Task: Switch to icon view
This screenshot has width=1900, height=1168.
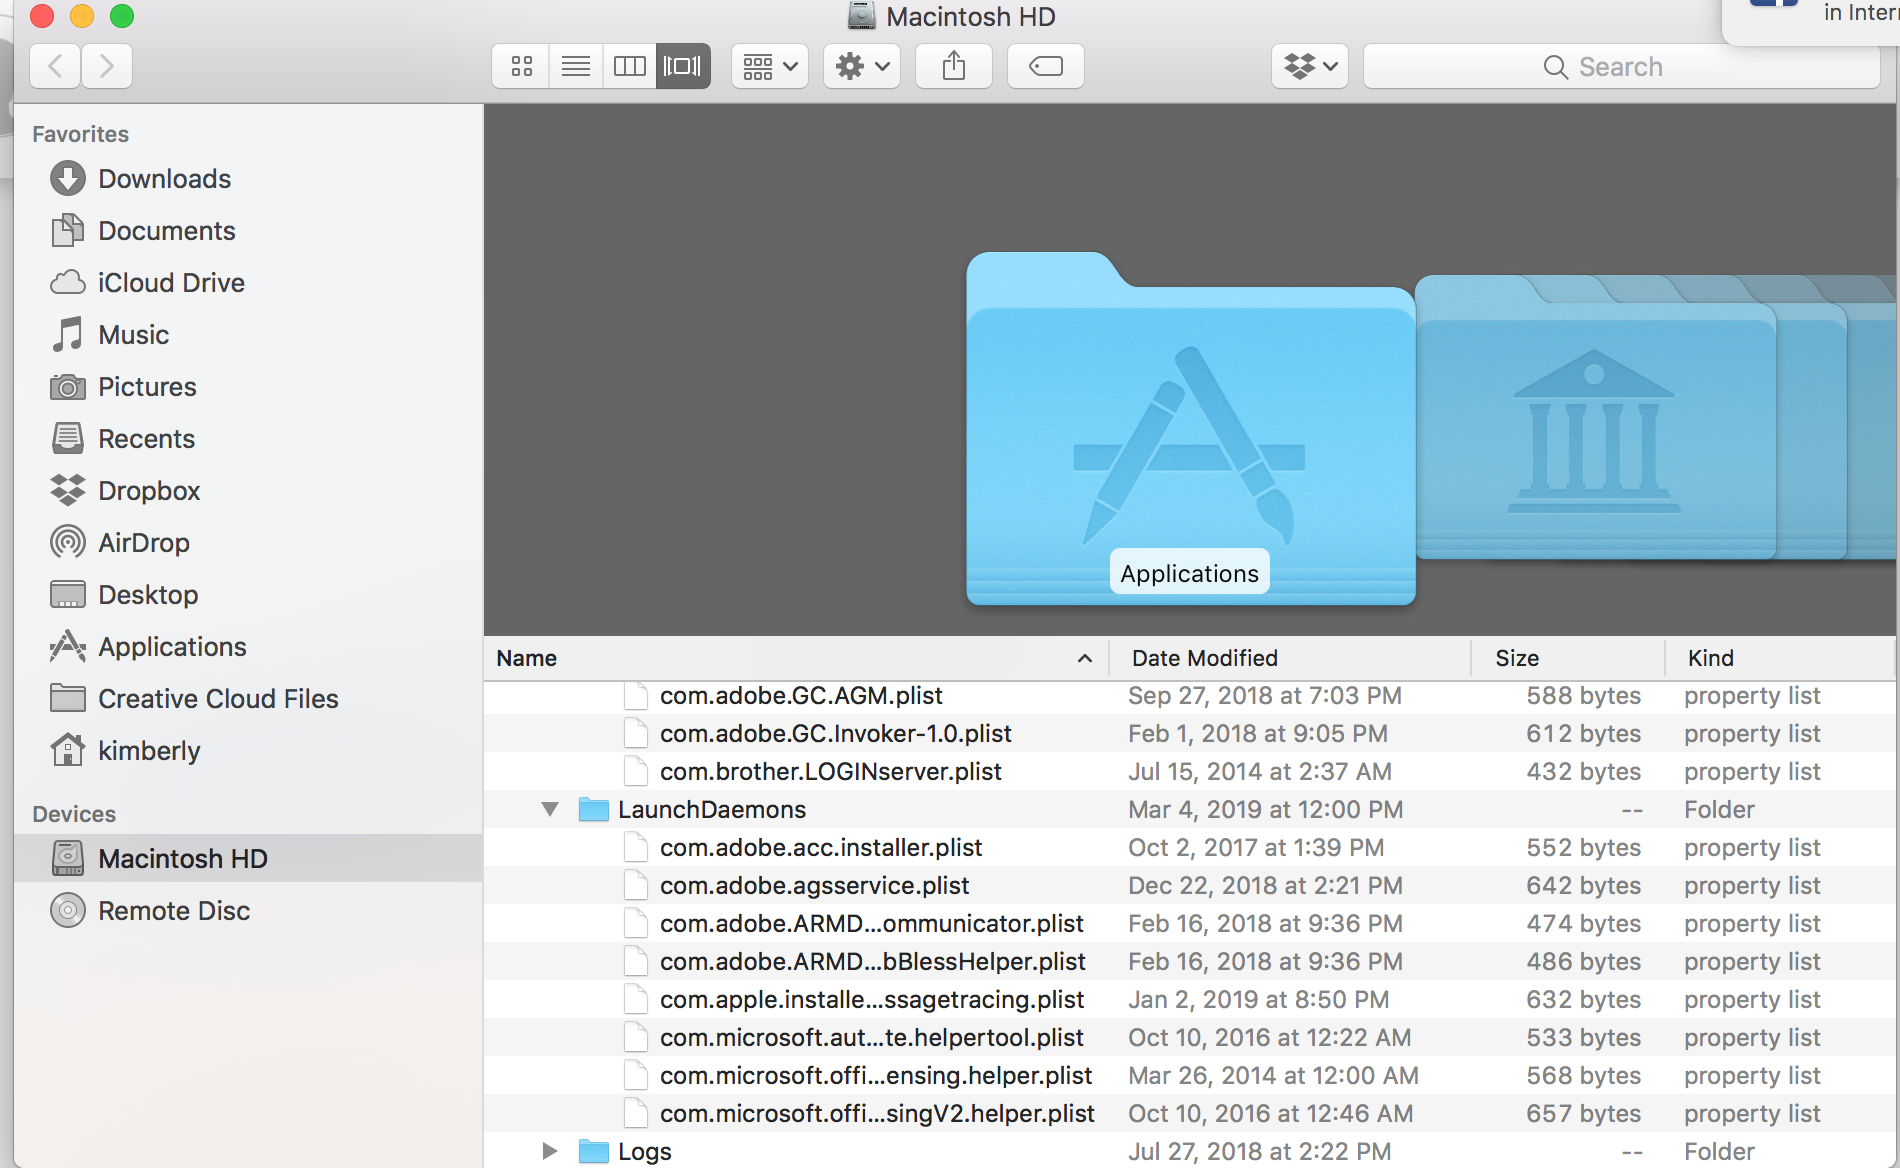Action: tap(521, 67)
